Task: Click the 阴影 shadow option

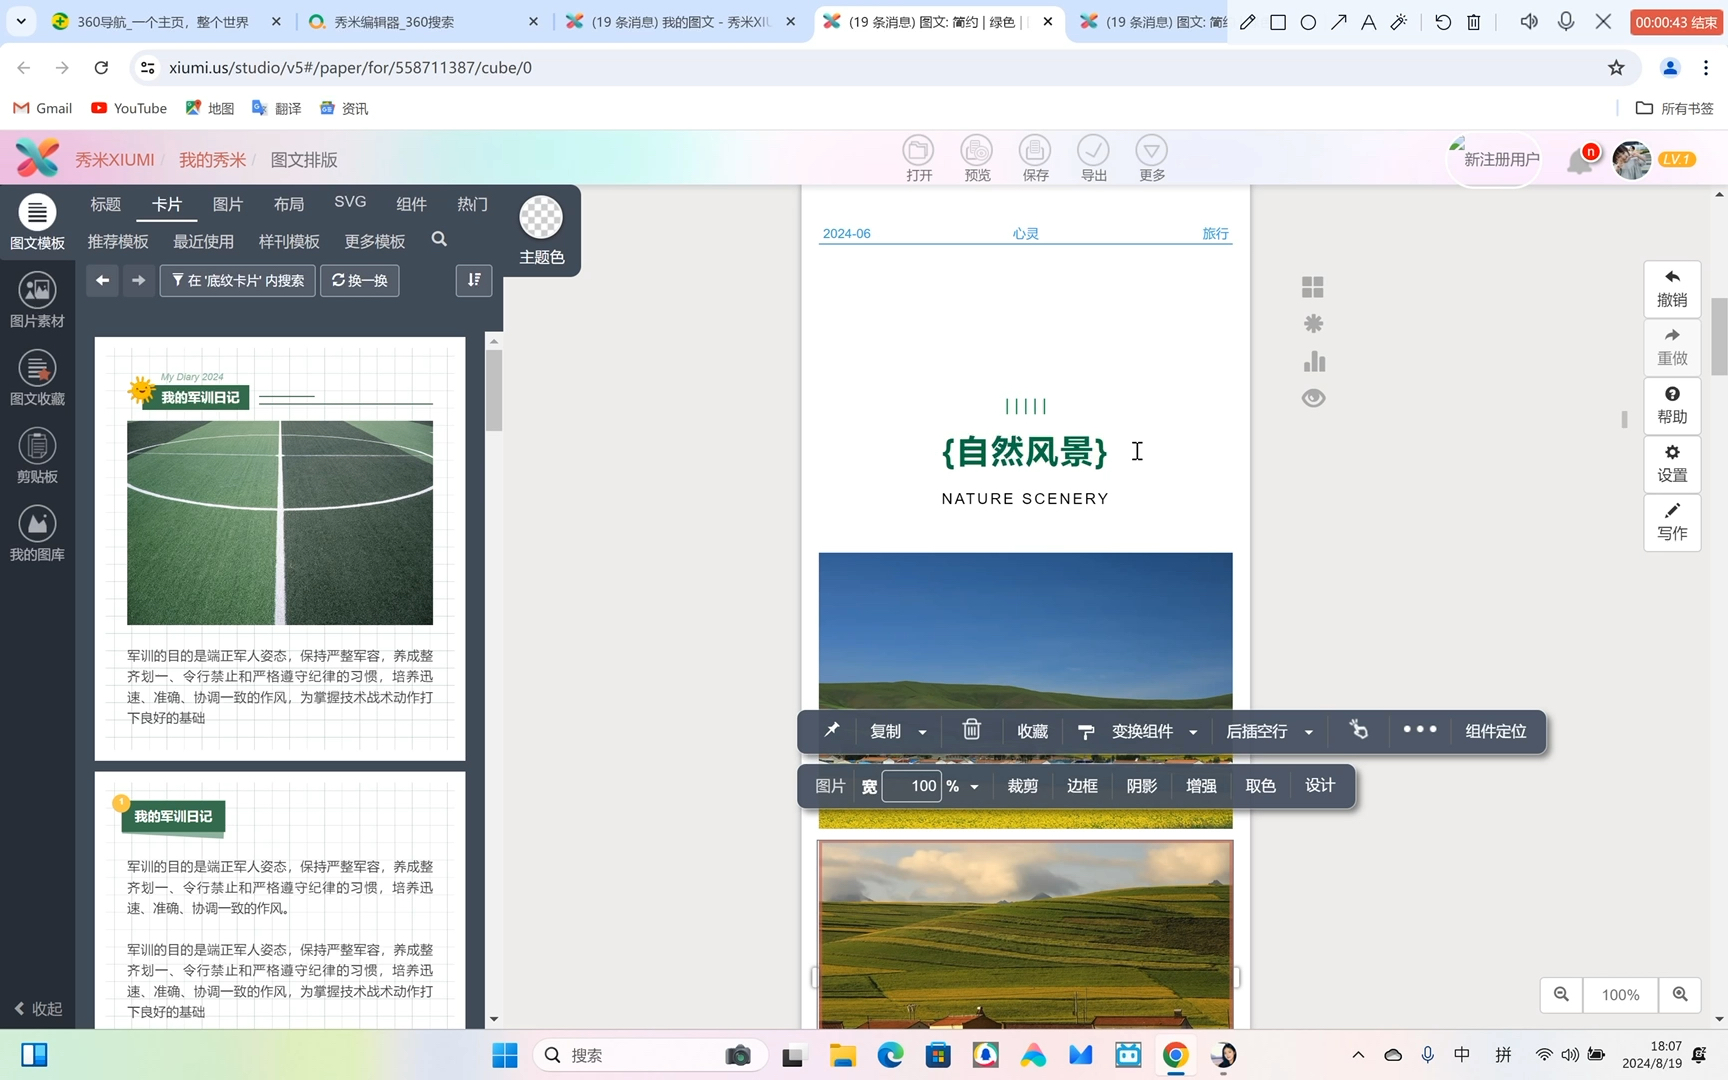Action: [x=1141, y=786]
